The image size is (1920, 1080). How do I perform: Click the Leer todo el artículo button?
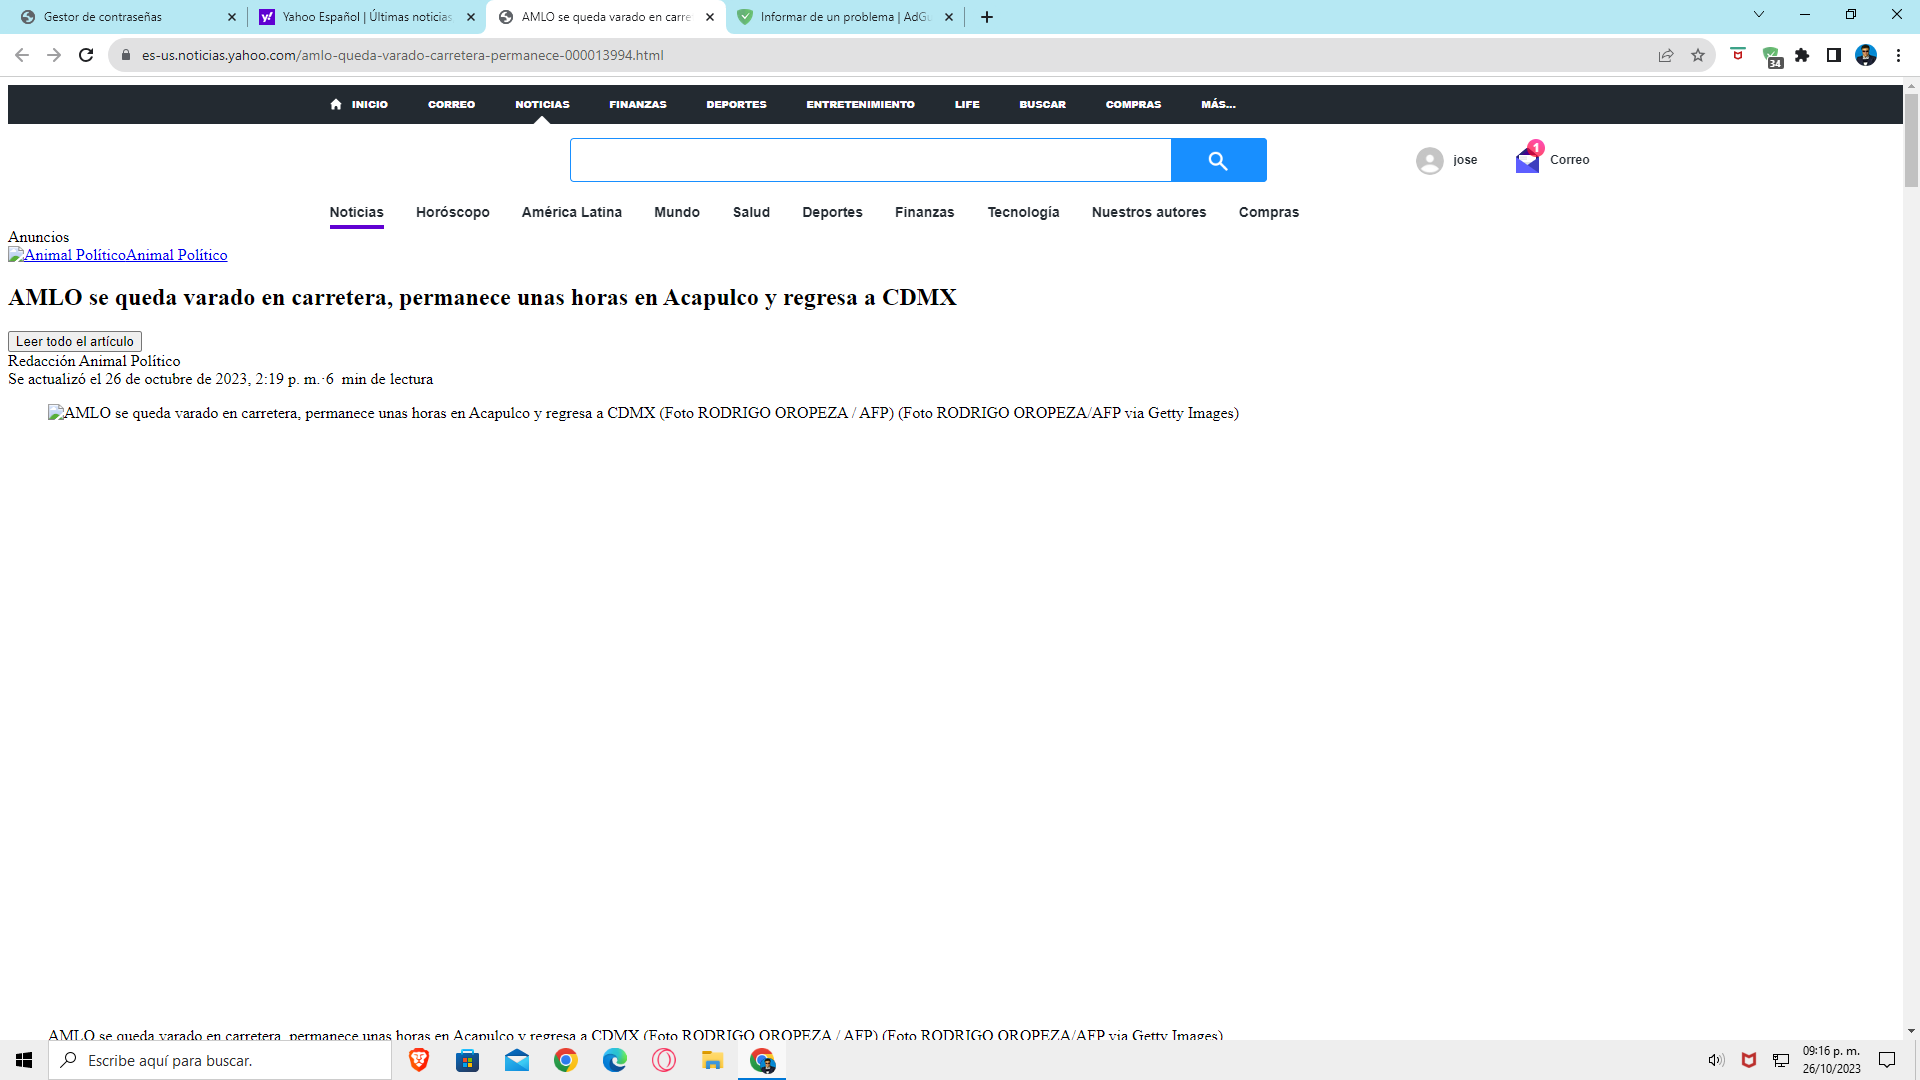75,341
